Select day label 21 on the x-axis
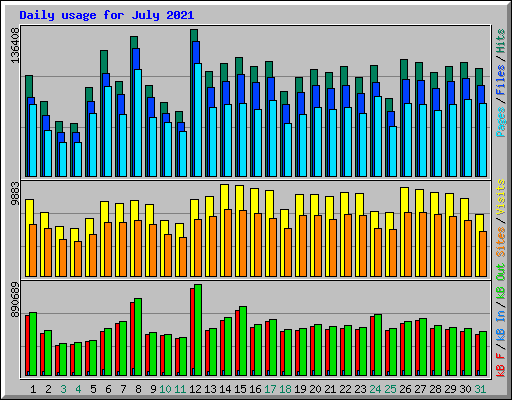This screenshot has width=512, height=400. coord(330,389)
